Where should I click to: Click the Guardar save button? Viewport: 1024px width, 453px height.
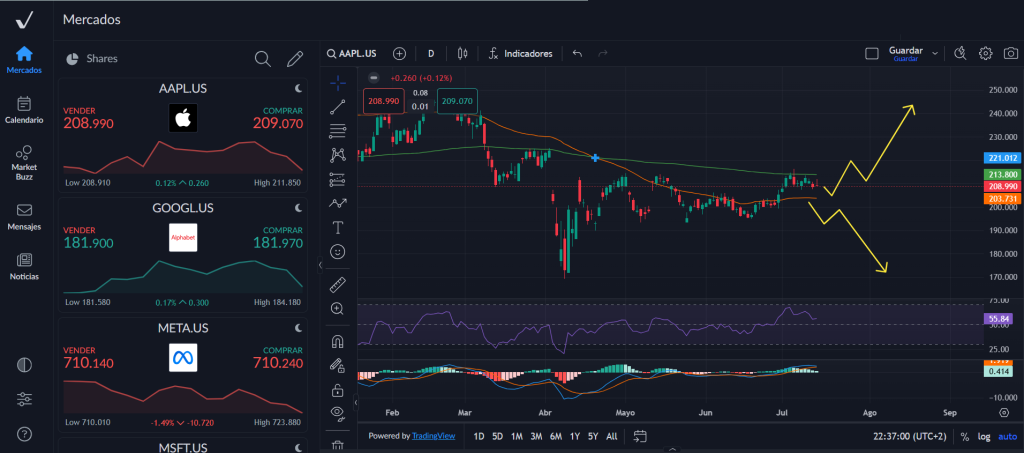pyautogui.click(x=905, y=54)
